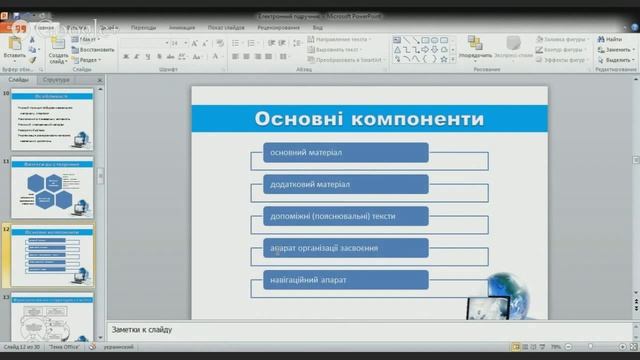Toggle Center text alignment

coord(247,57)
